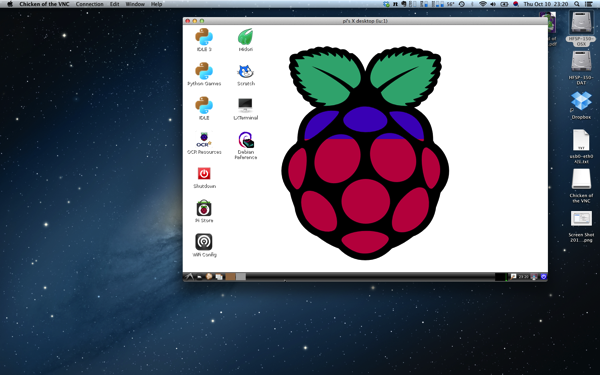Select the IDLE icon below Python Games
This screenshot has height=375, width=600.
(x=204, y=108)
